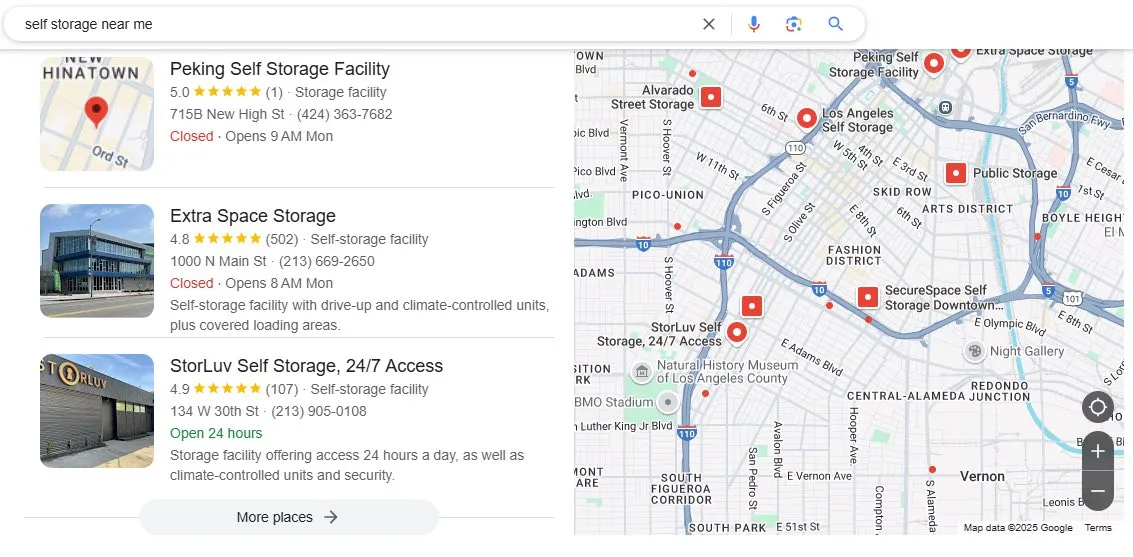Screen dimensions: 1133x557
Task: Click the blue magnifier search icon
Action: pyautogui.click(x=835, y=24)
